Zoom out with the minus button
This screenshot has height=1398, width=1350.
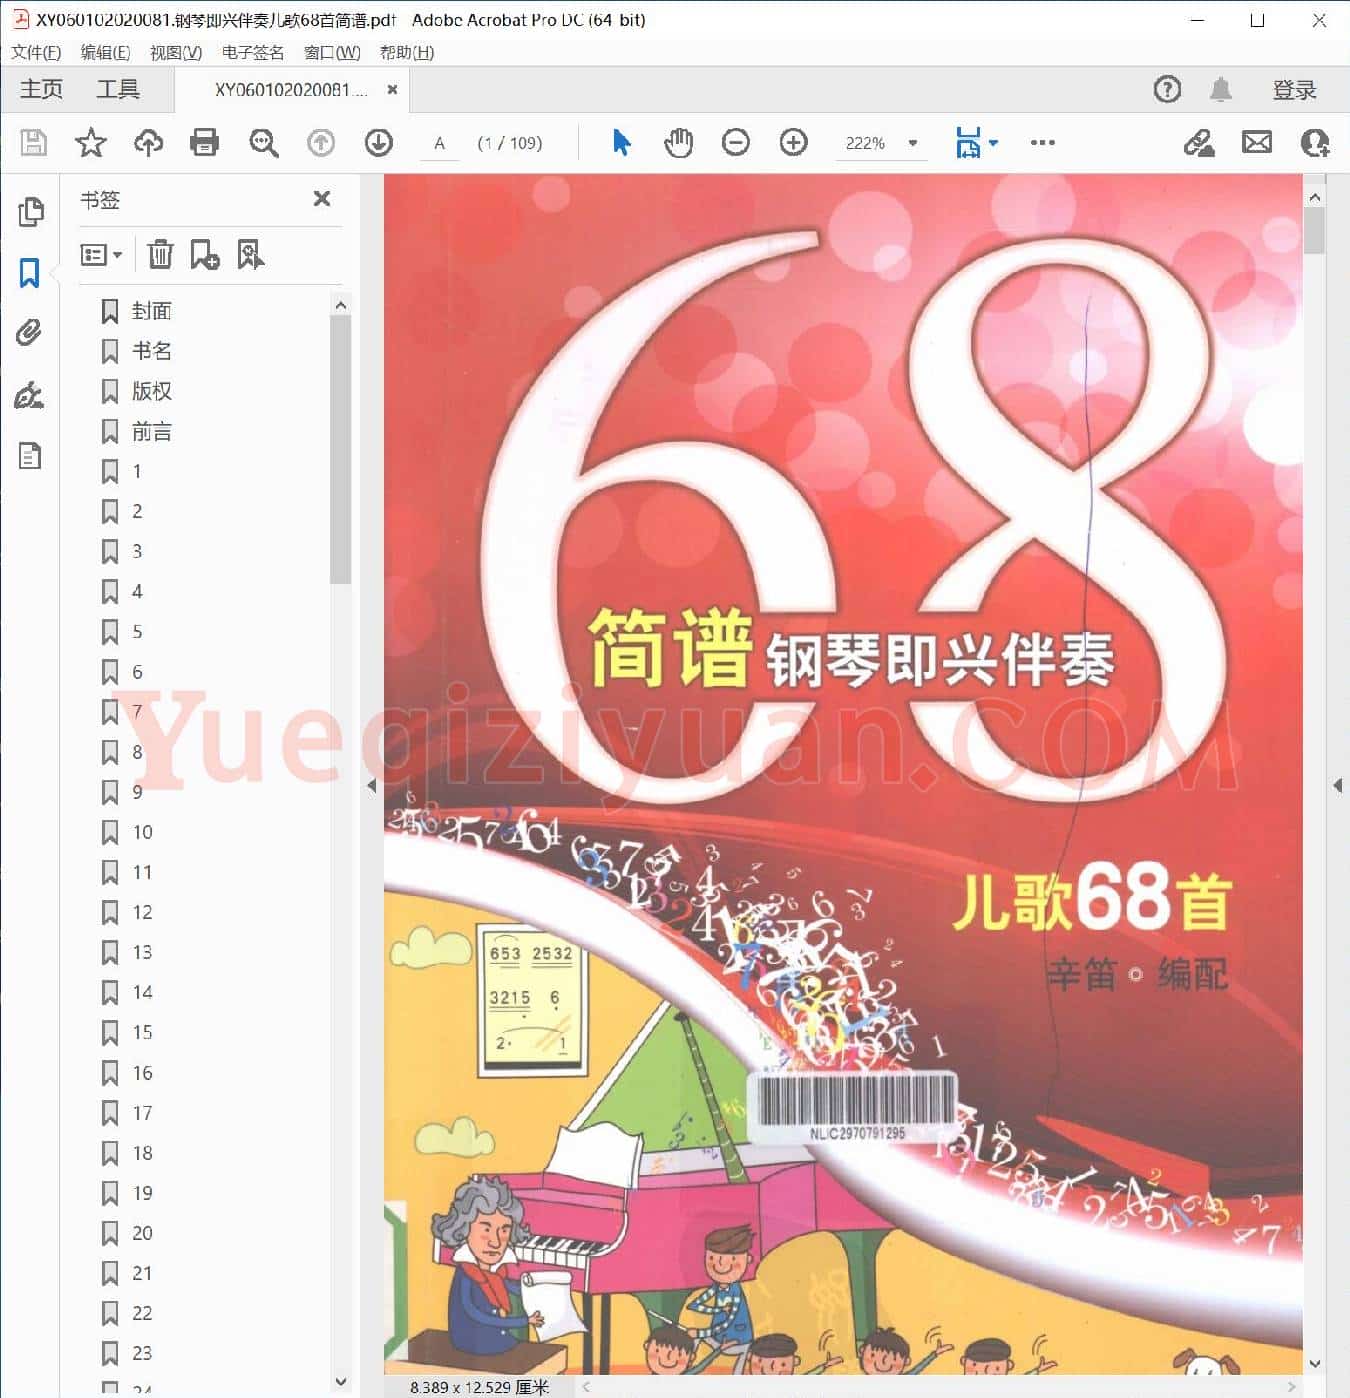(735, 143)
